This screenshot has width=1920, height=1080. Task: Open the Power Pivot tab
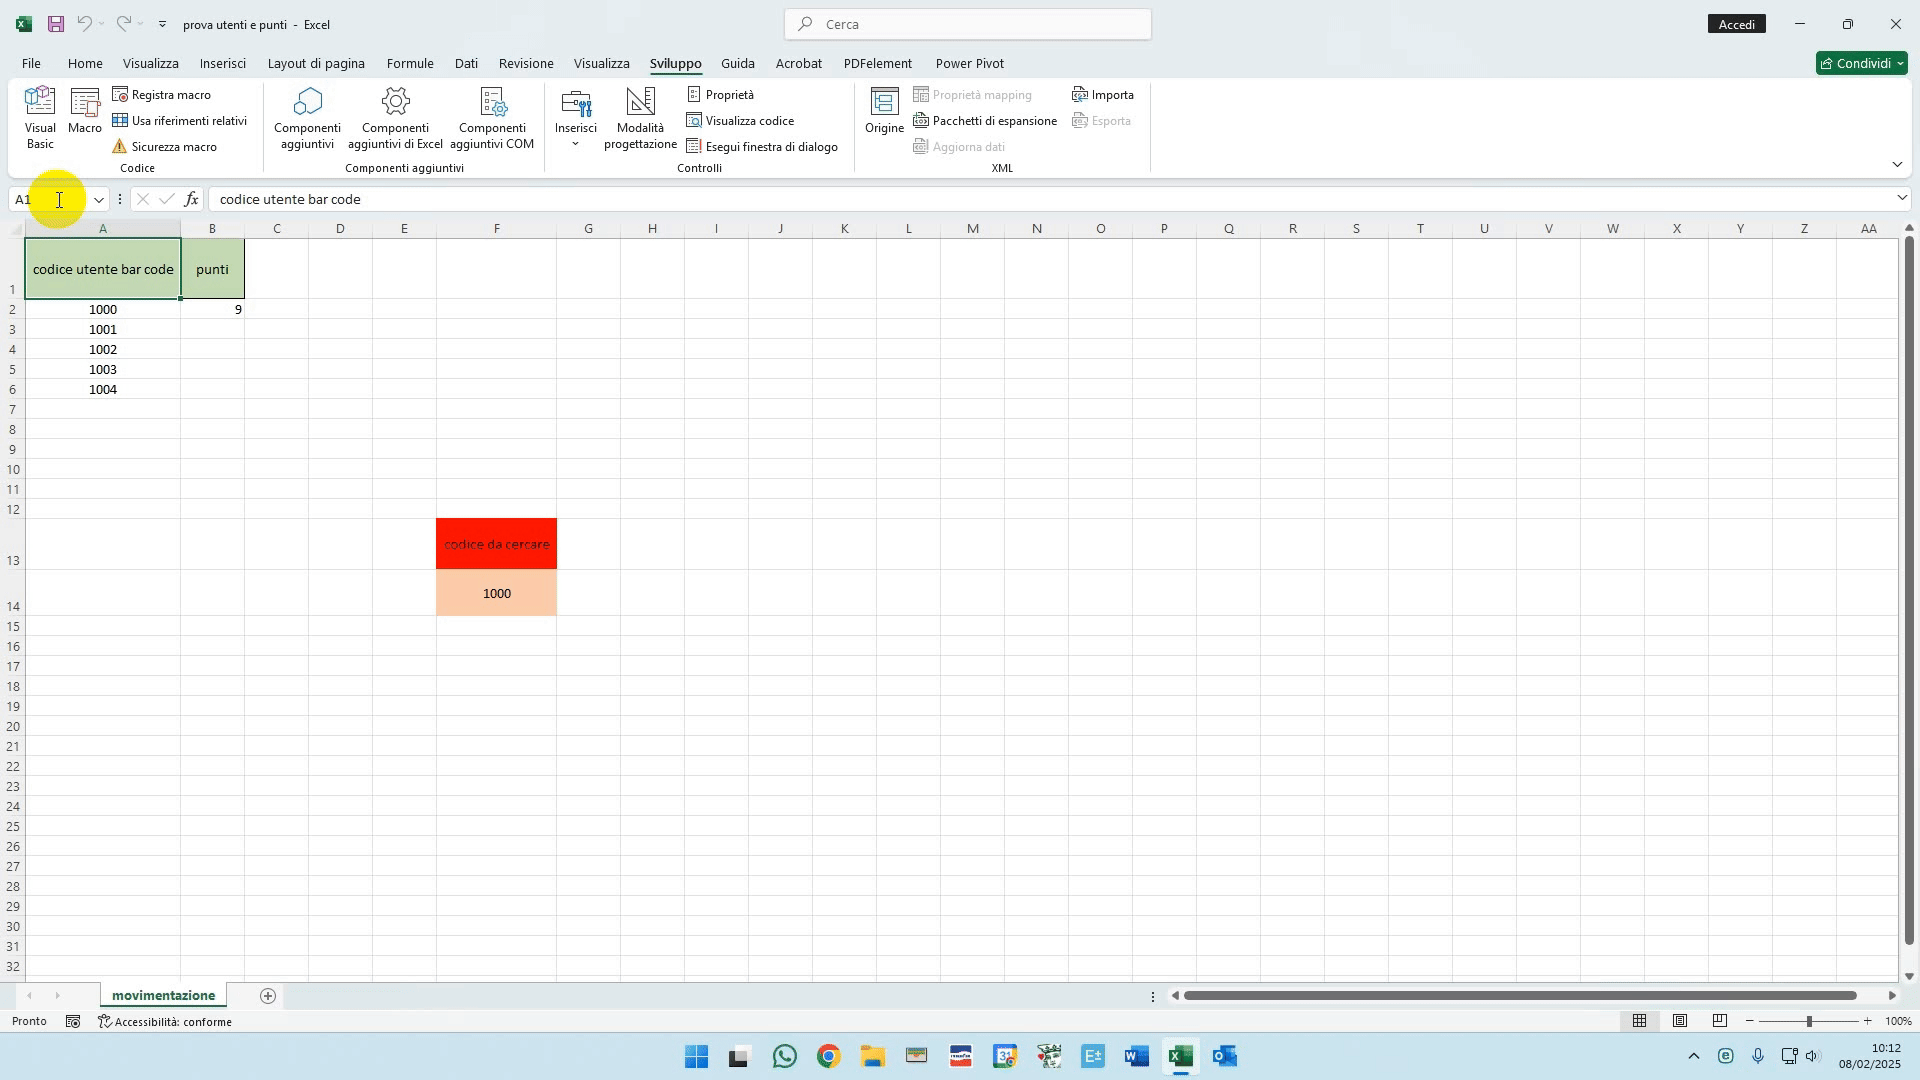[x=969, y=63]
